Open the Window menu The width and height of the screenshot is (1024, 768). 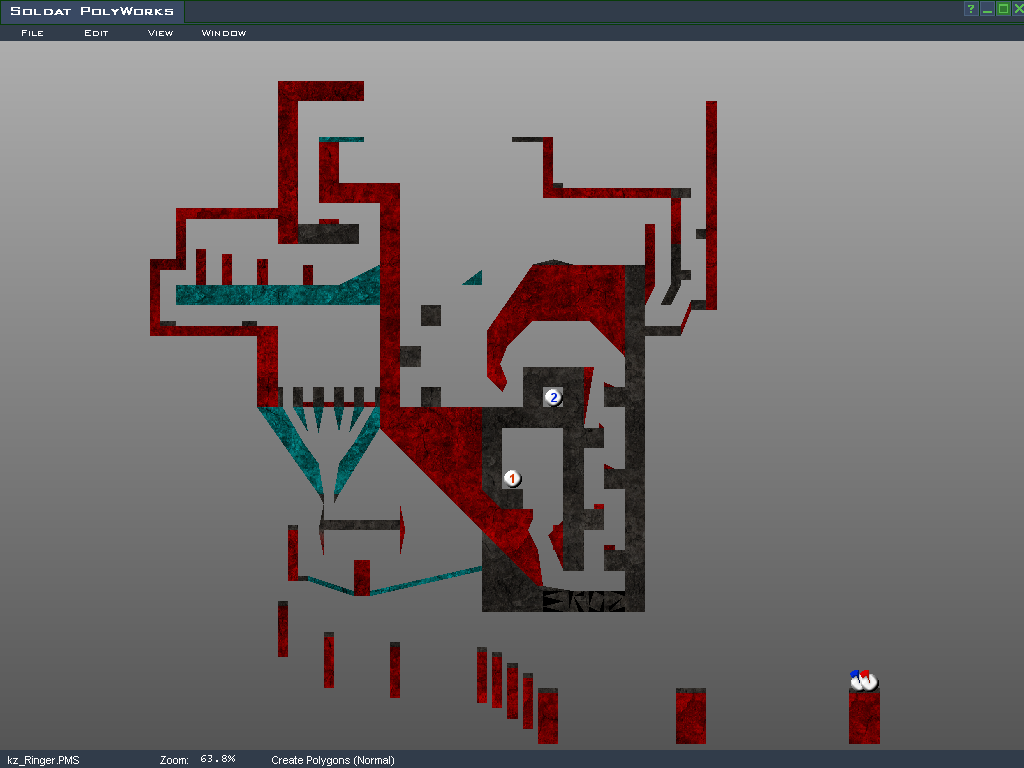pyautogui.click(x=224, y=33)
